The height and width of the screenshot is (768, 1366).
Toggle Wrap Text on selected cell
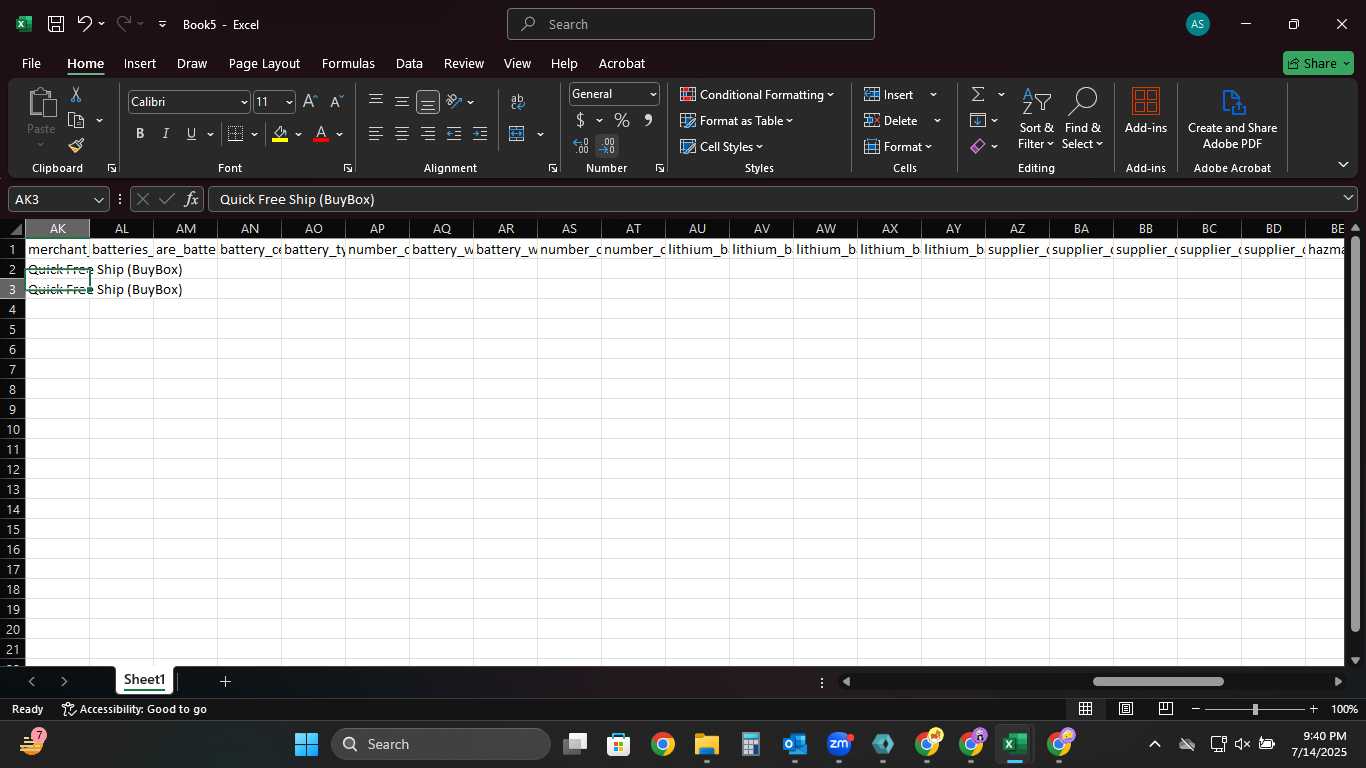[518, 101]
